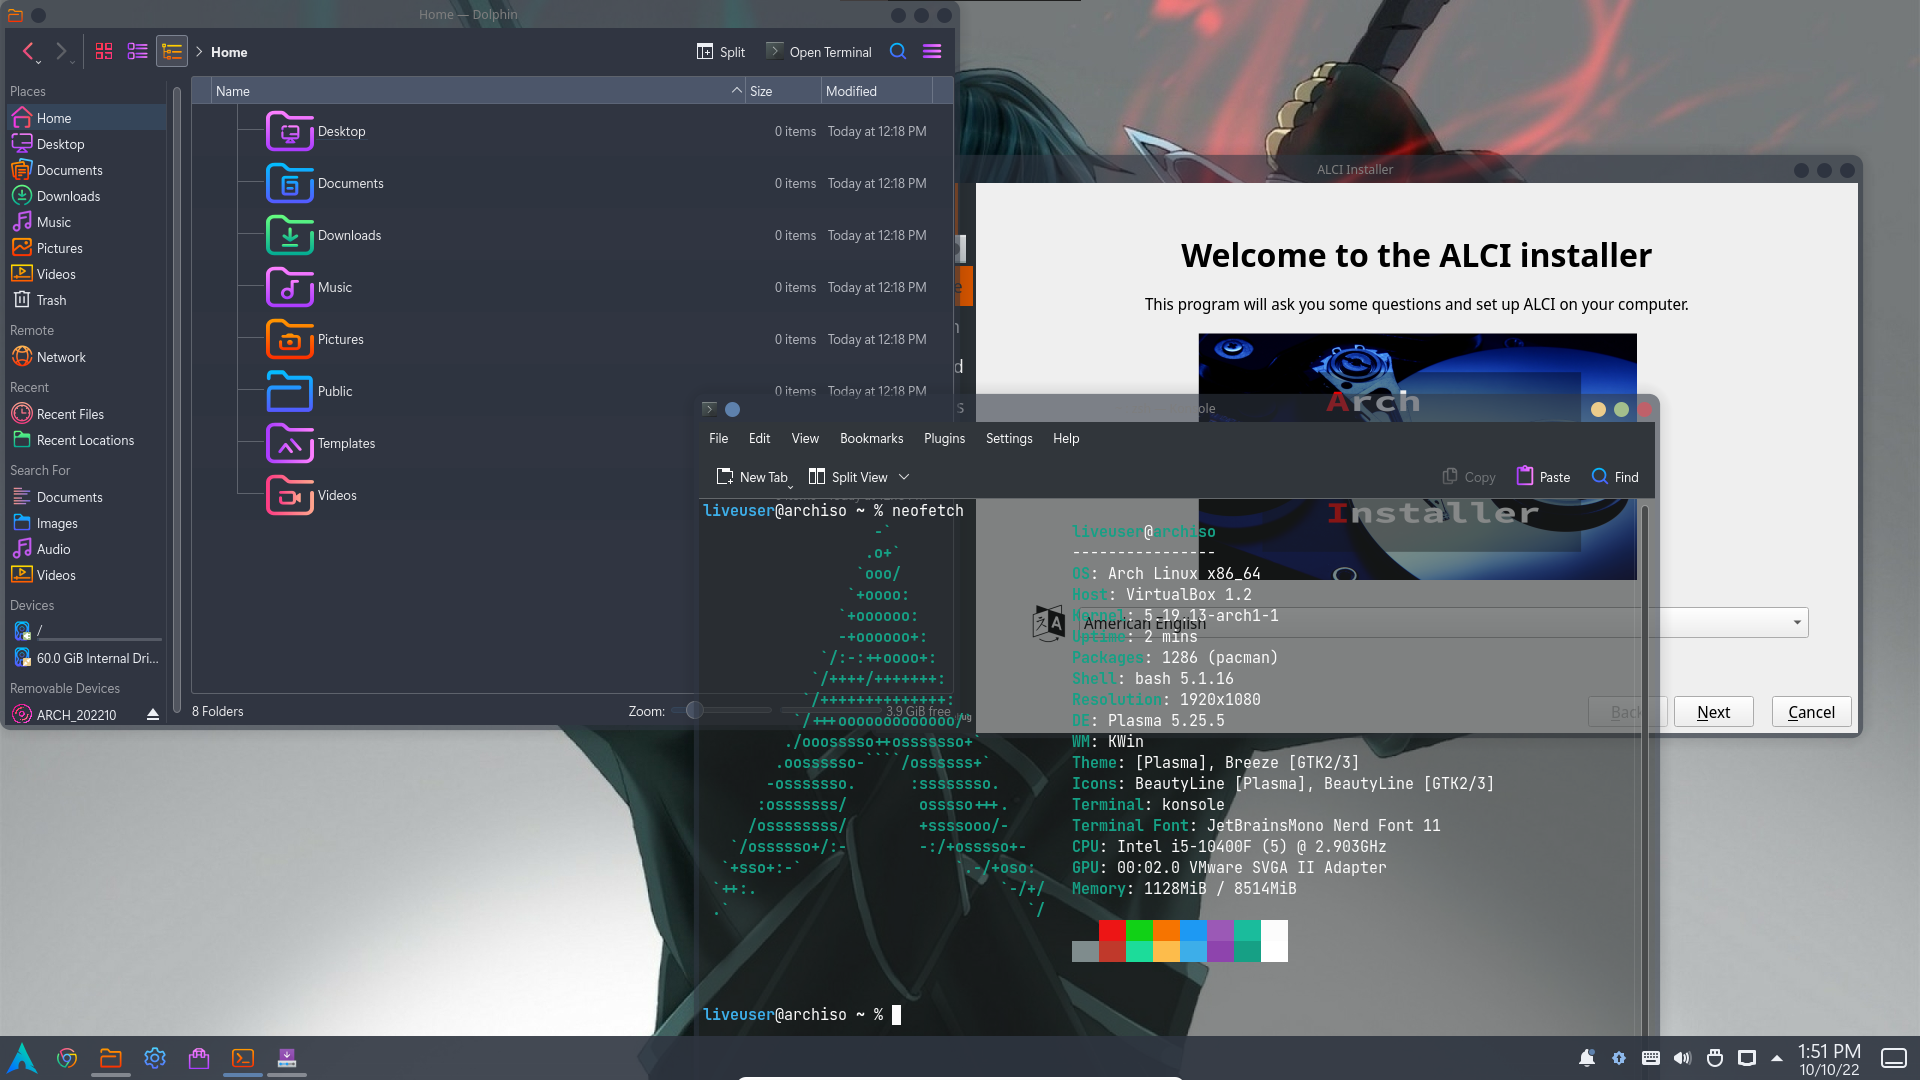Click Open Terminal in Dolphin toolbar
This screenshot has height=1080, width=1920.
tap(819, 52)
